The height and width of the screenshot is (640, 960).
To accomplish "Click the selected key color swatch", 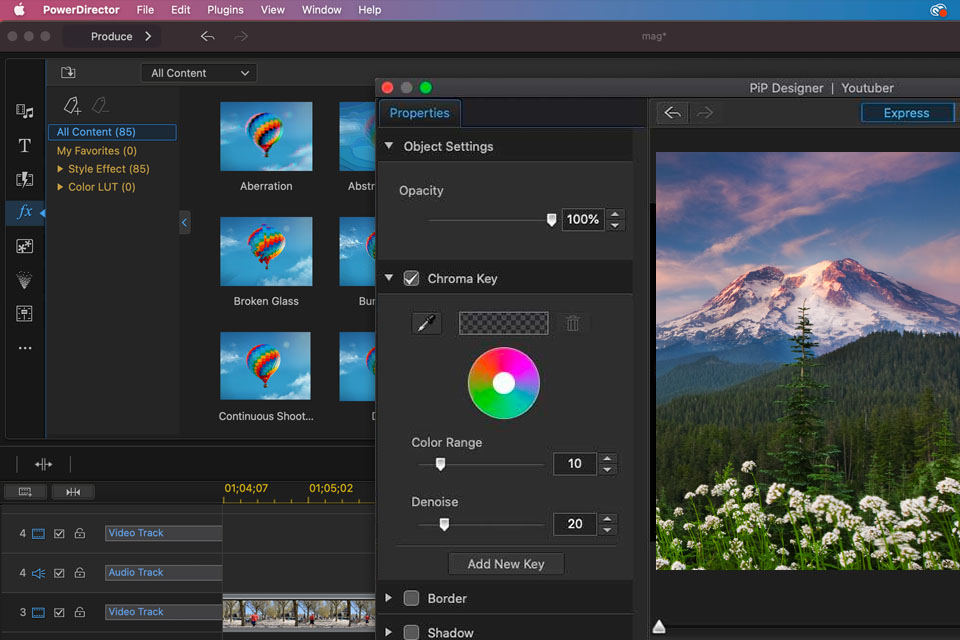I will click(503, 323).
